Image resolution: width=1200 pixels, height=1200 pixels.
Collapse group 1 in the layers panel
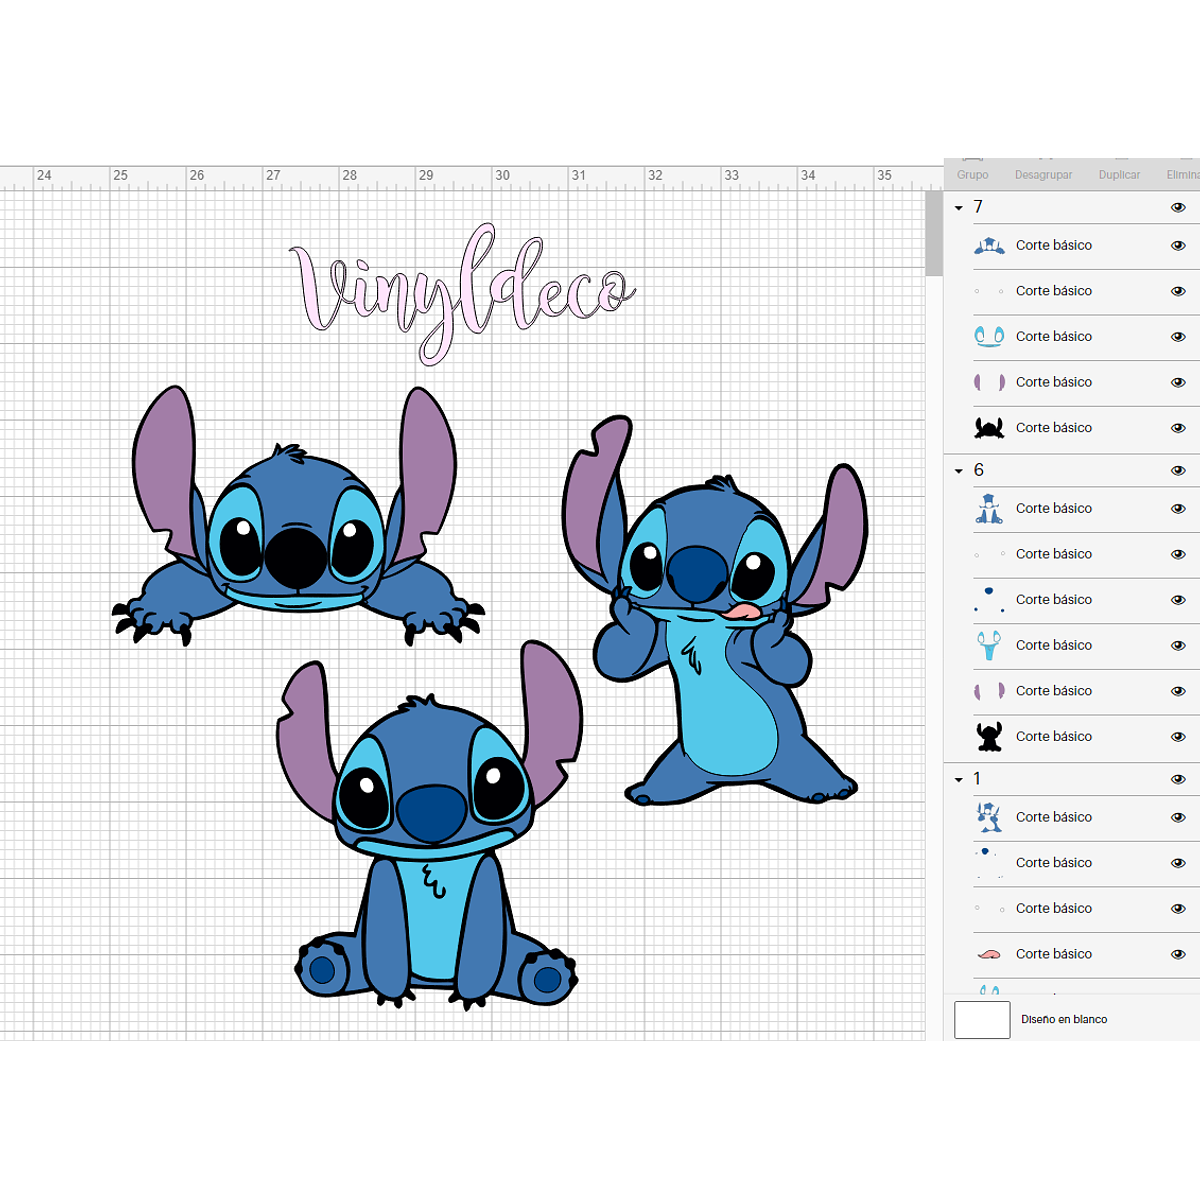pos(959,778)
